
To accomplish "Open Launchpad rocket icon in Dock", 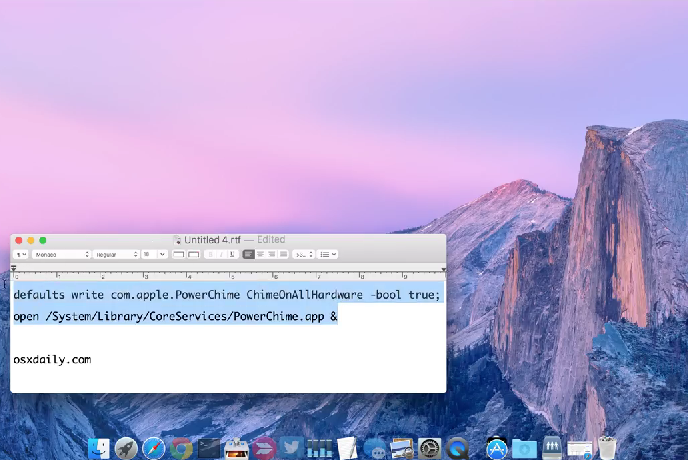I will click(126, 449).
